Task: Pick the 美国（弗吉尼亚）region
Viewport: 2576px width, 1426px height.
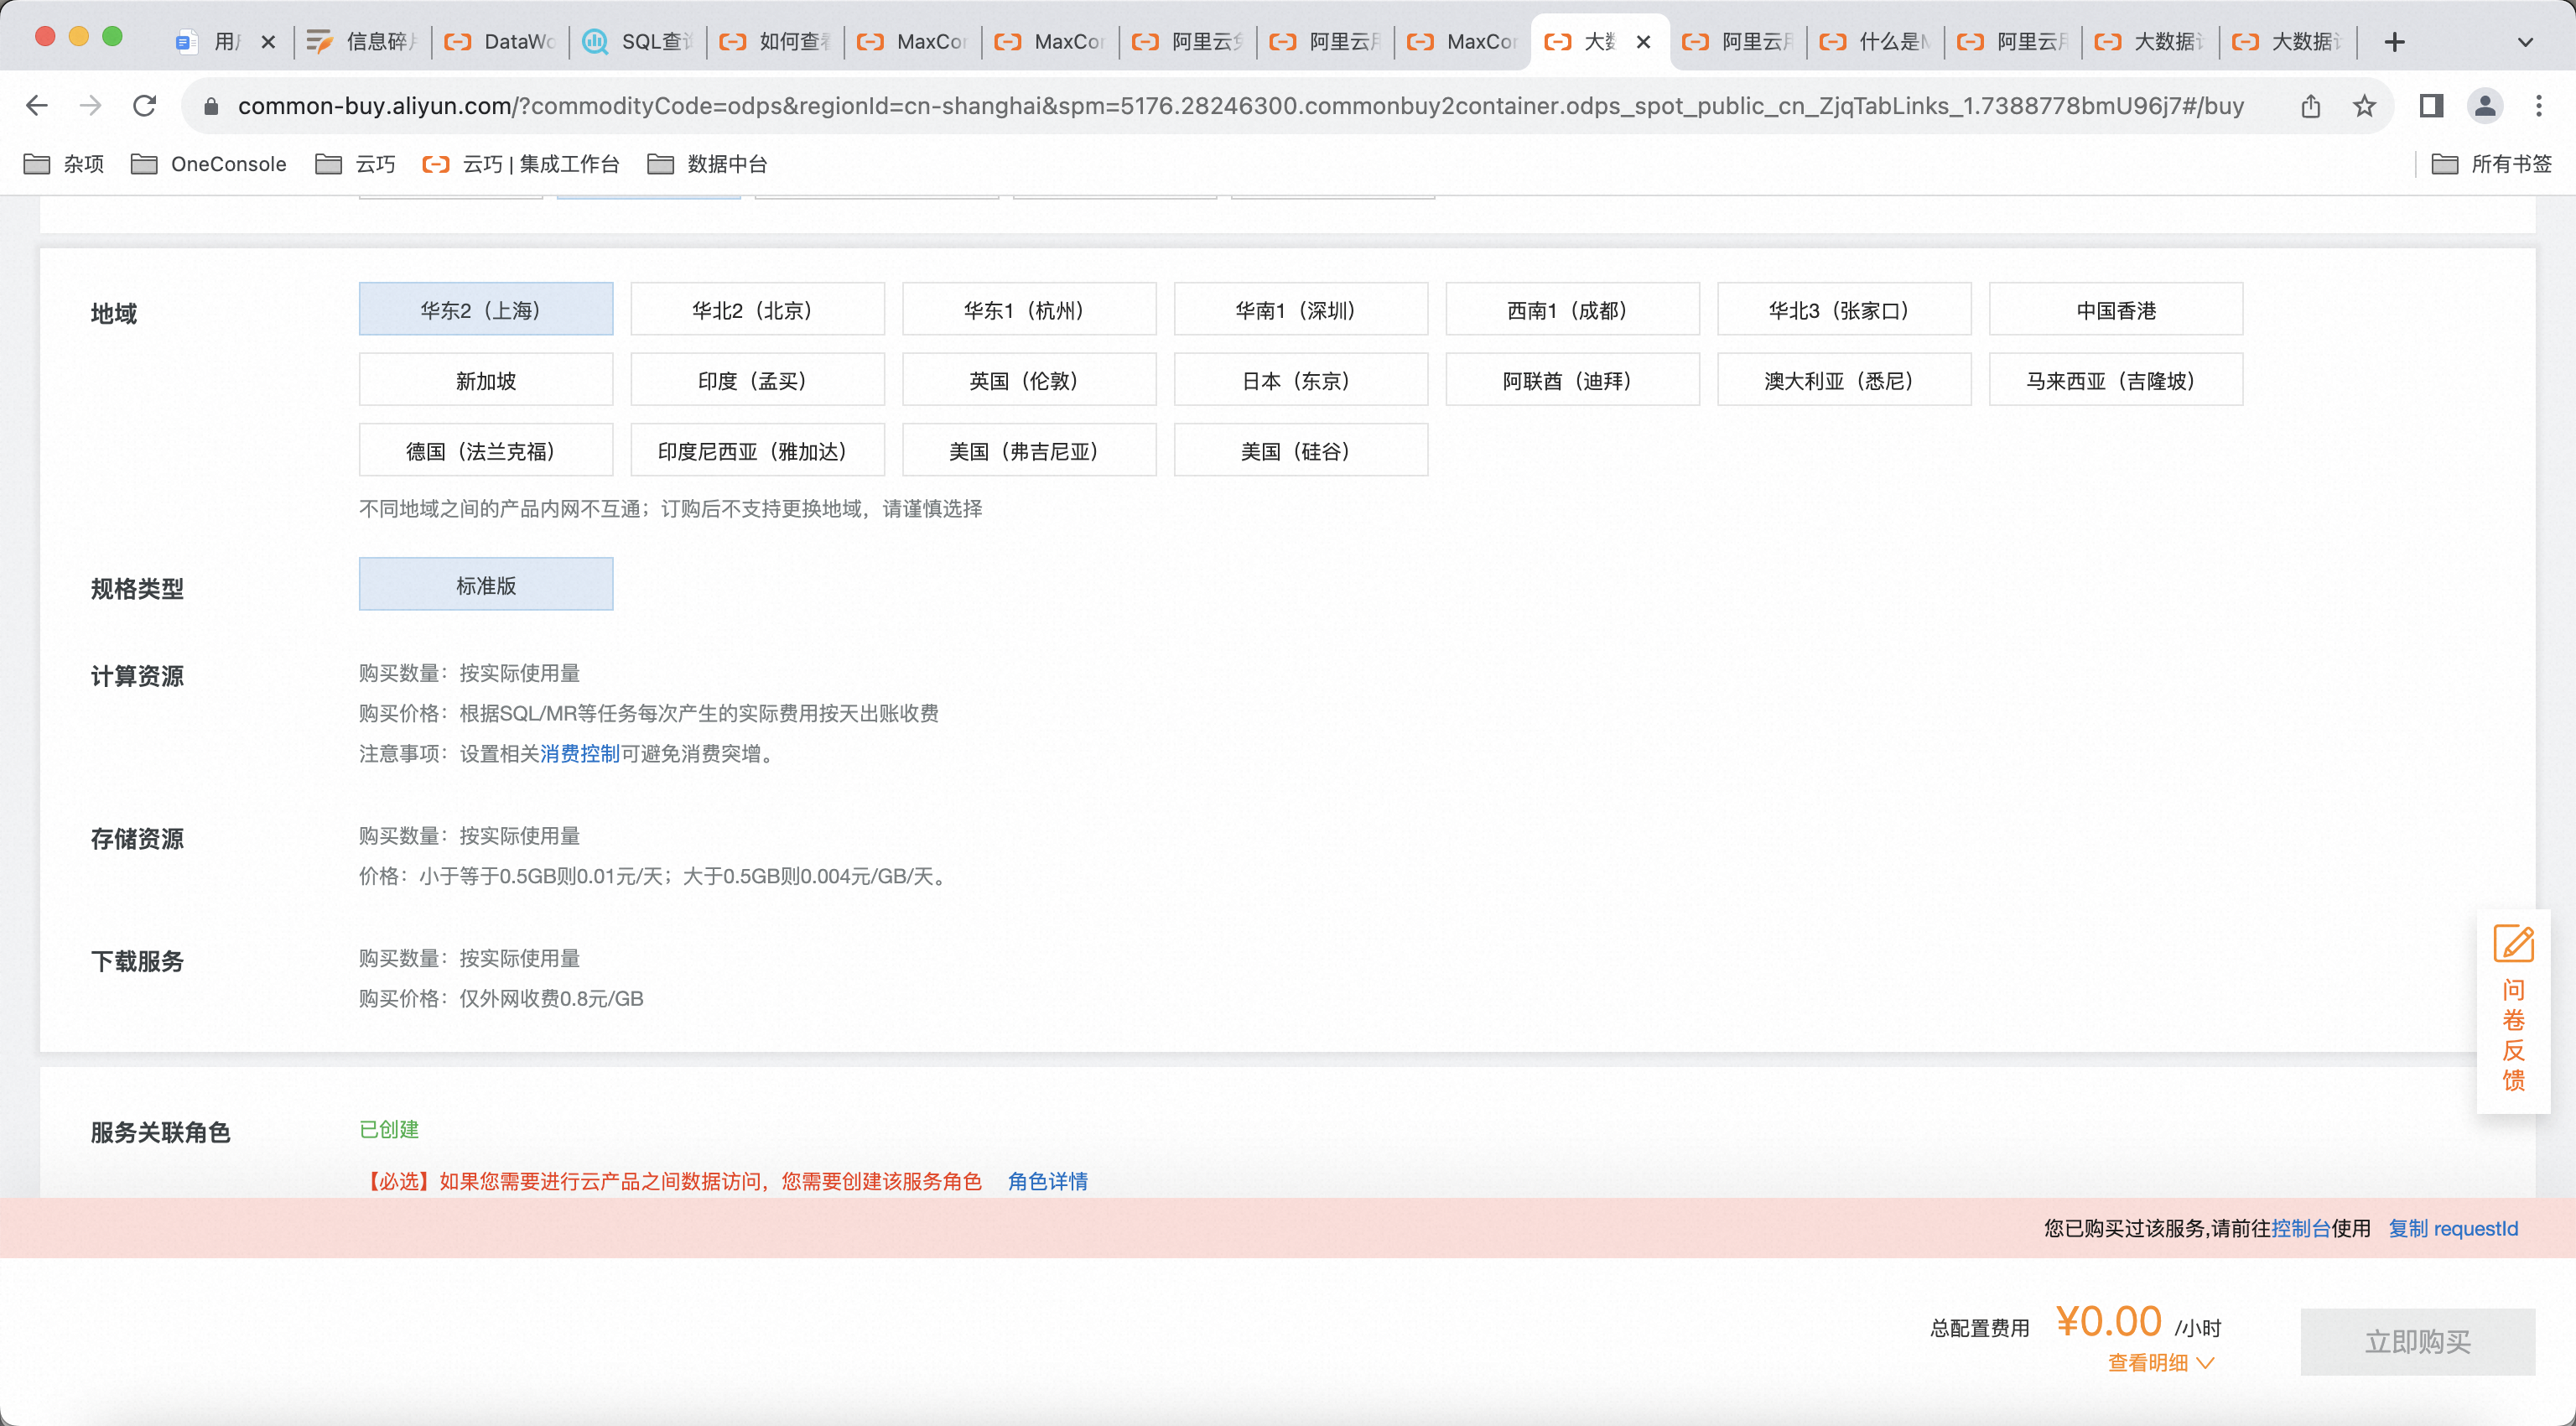Action: coord(1029,450)
